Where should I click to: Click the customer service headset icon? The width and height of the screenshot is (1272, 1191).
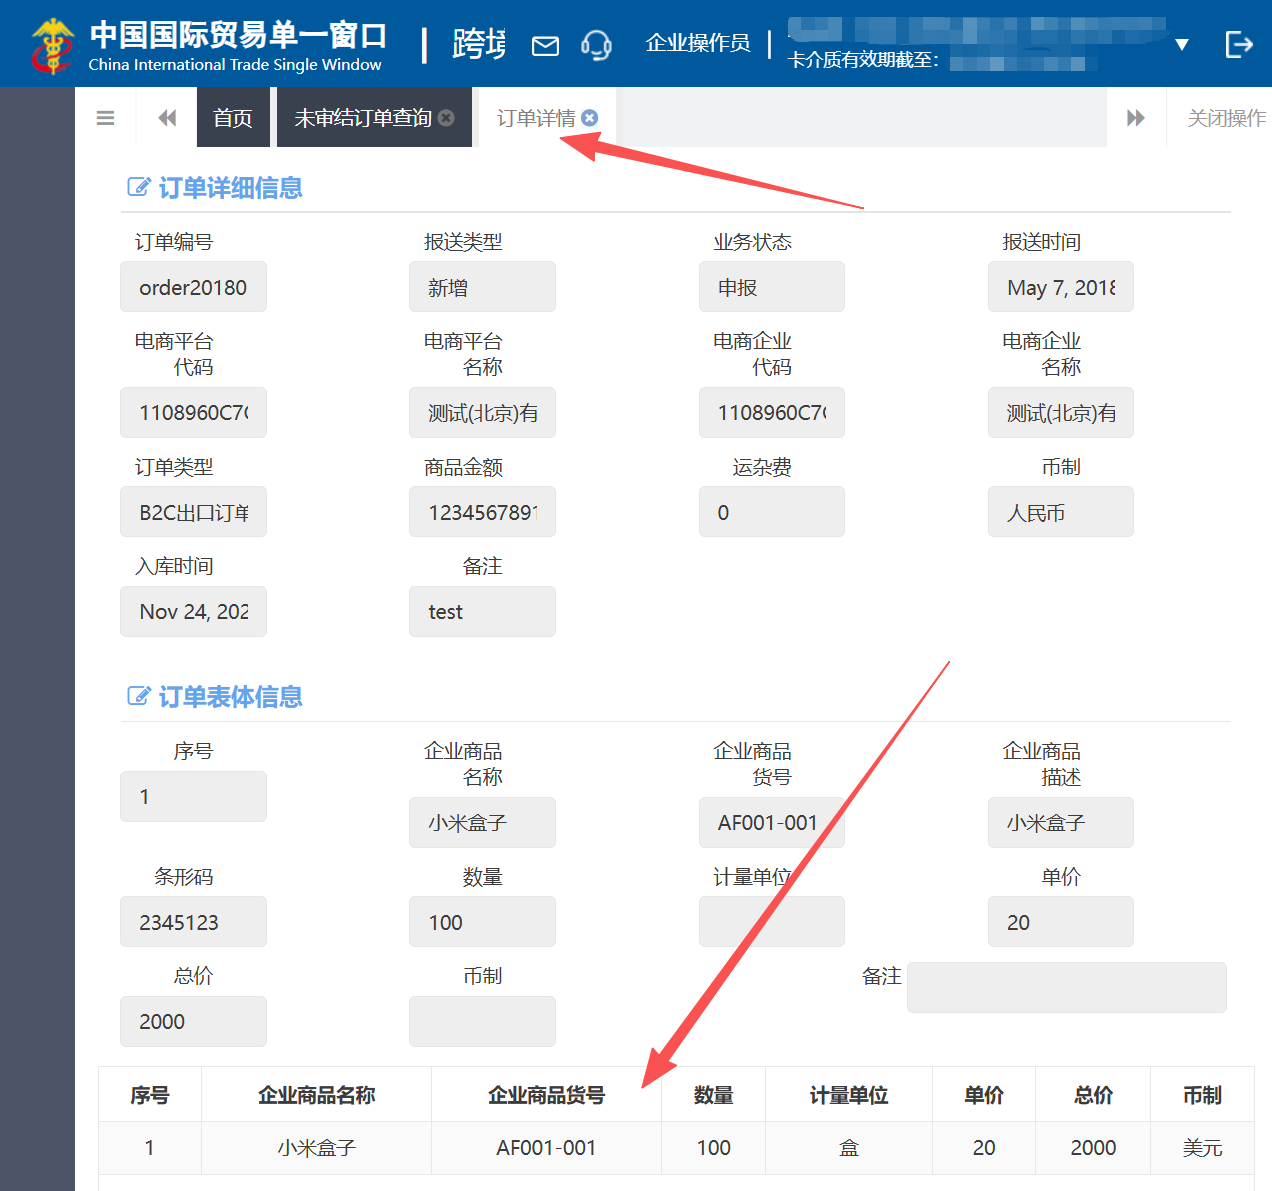pos(596,45)
